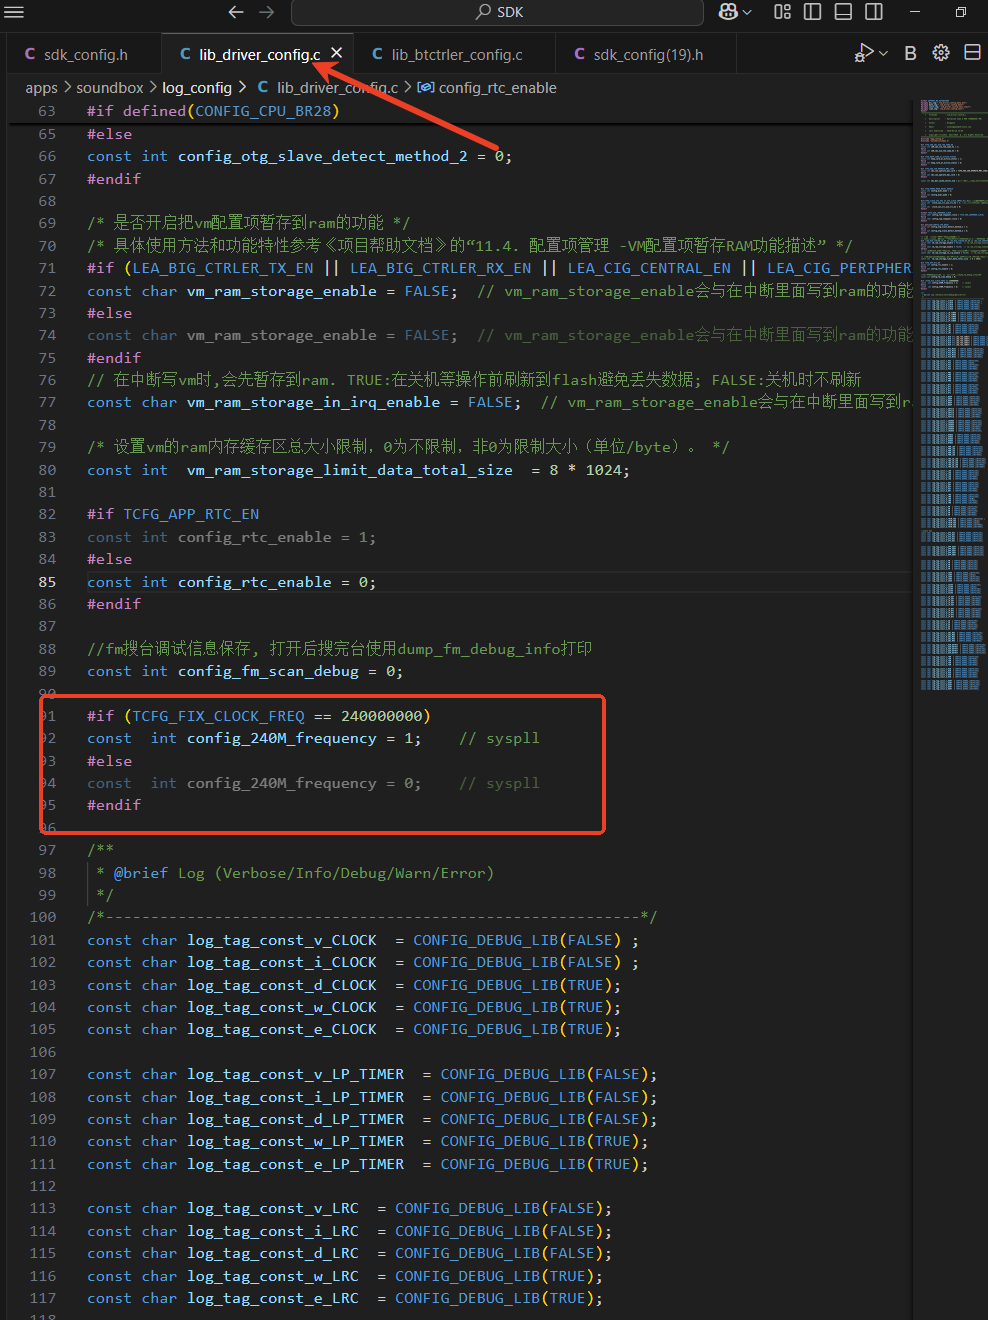Image resolution: width=988 pixels, height=1320 pixels.
Task: Click log_tag_const_v_CLOCK on line 101
Action: 282,940
